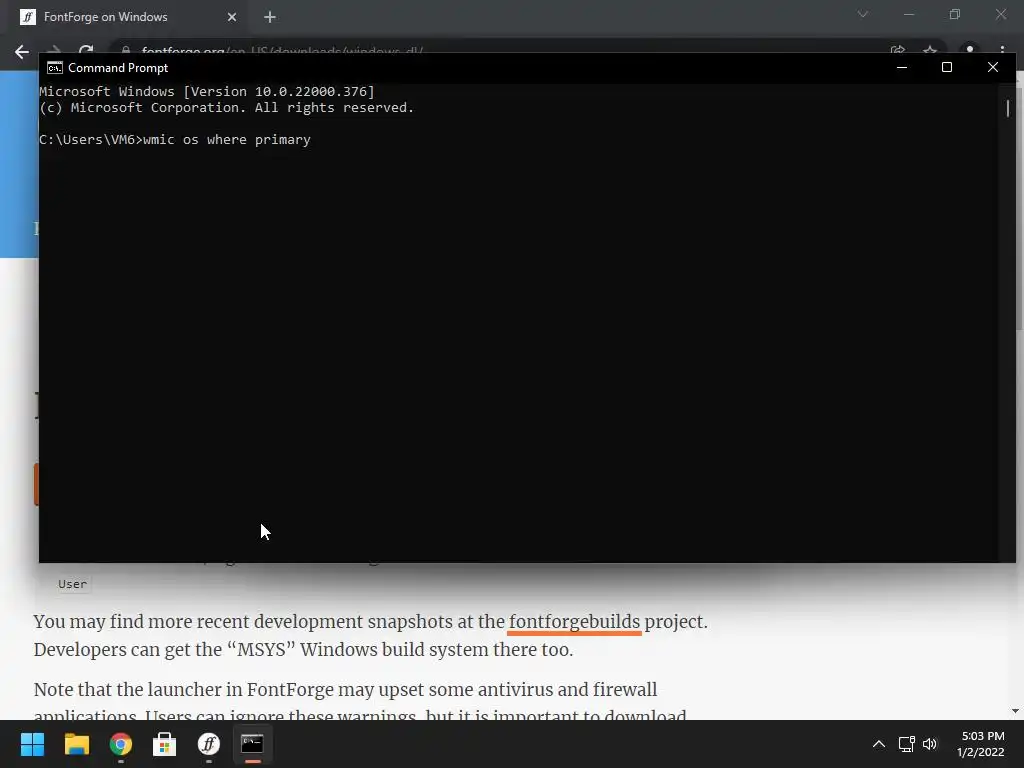This screenshot has width=1024, height=768.
Task: Go back in the Chrome browser
Action: [x=22, y=52]
